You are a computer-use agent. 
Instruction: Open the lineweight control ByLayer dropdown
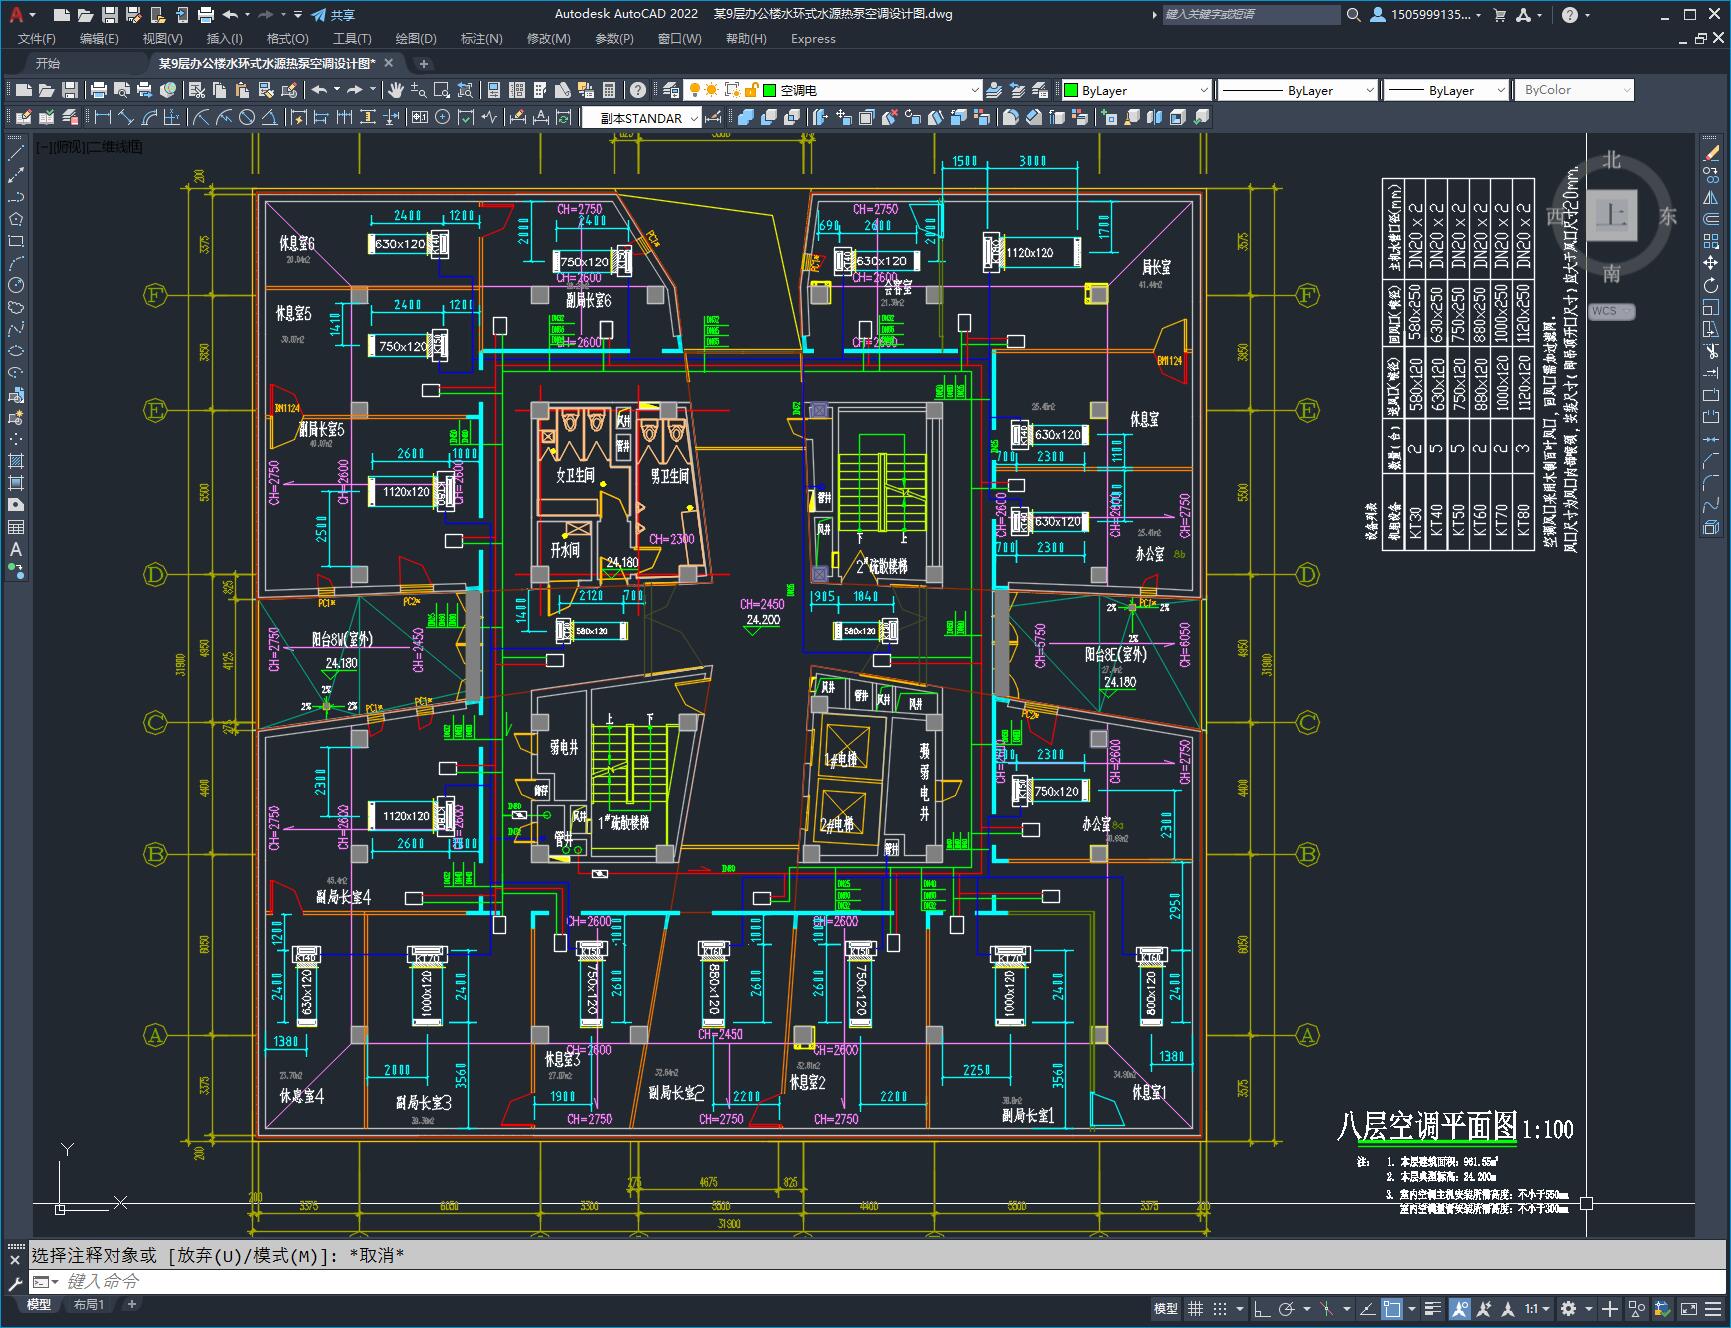tap(1446, 90)
